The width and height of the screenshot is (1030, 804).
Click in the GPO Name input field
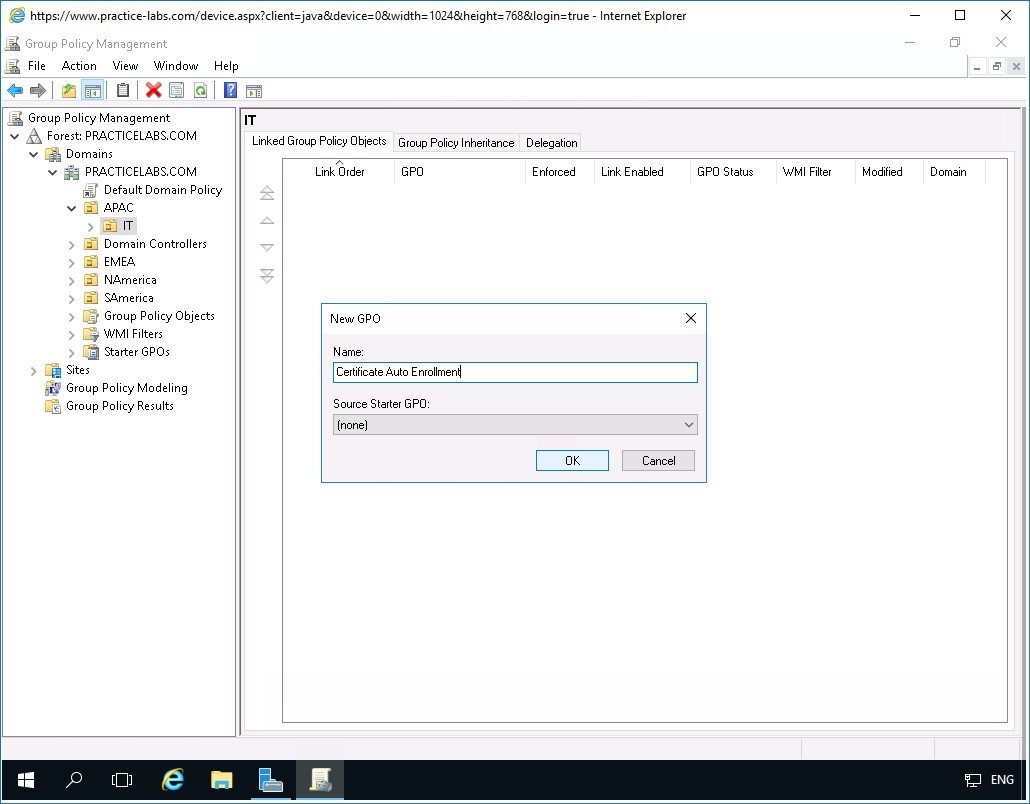514,371
